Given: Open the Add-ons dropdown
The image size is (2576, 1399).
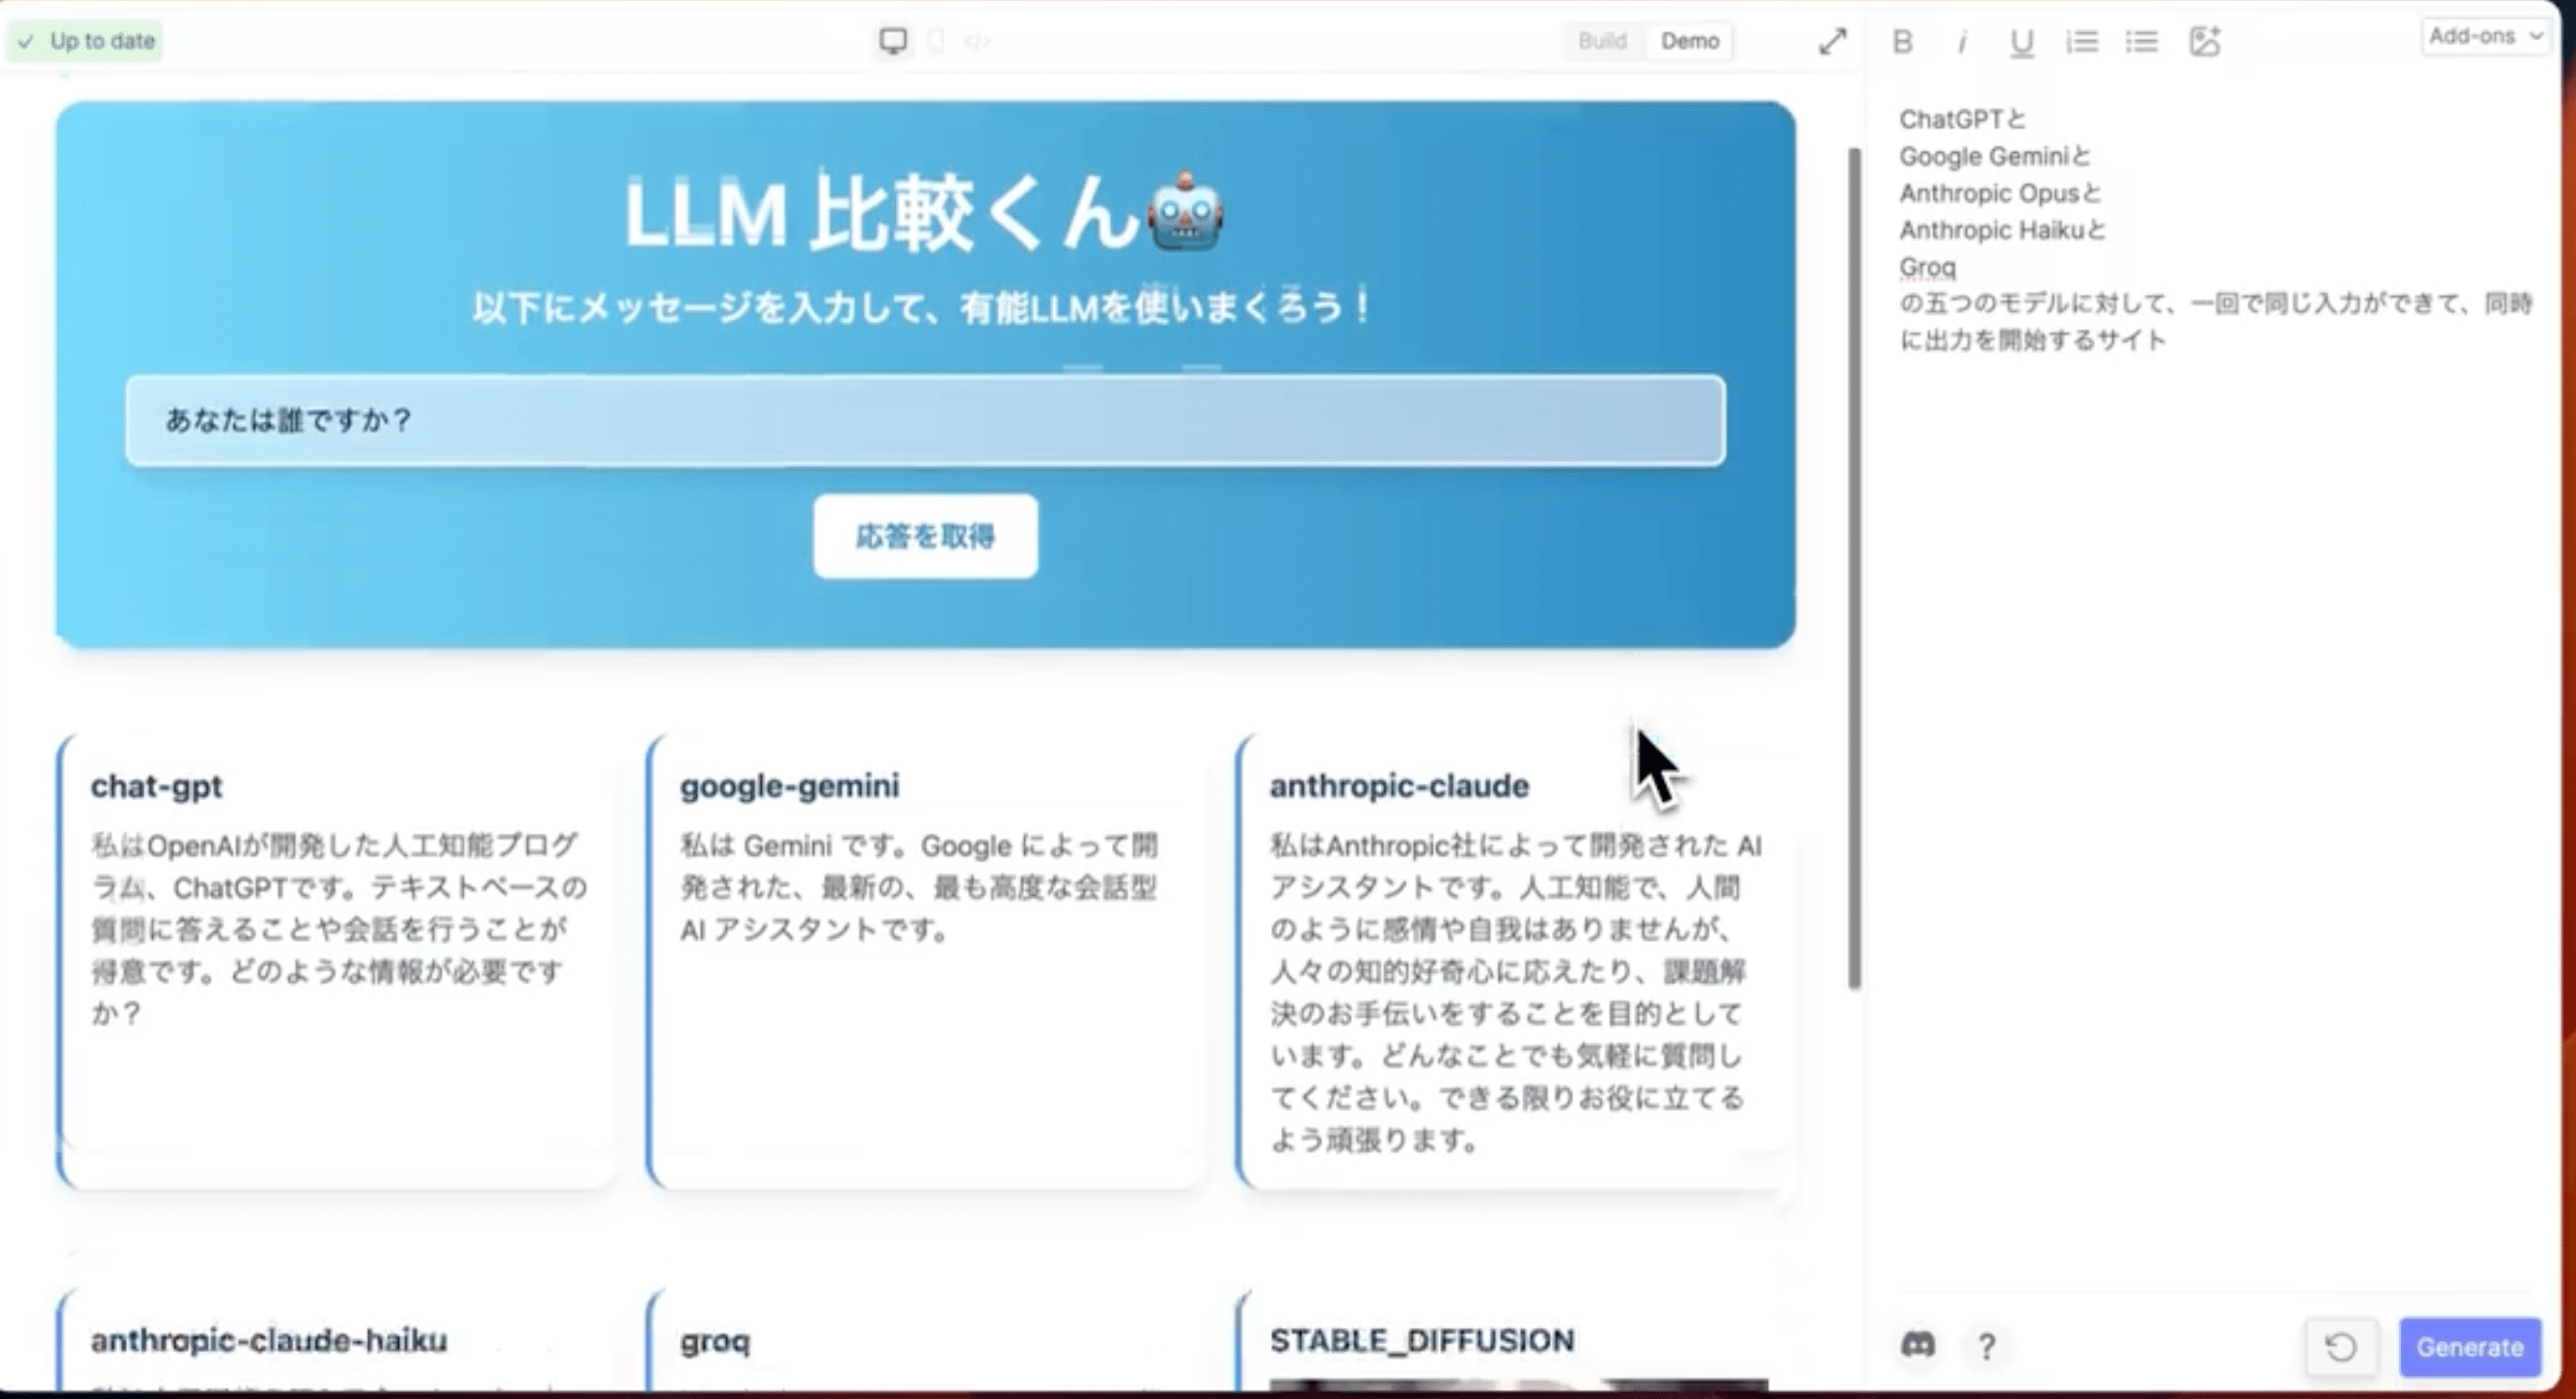Looking at the screenshot, I should pos(2484,37).
